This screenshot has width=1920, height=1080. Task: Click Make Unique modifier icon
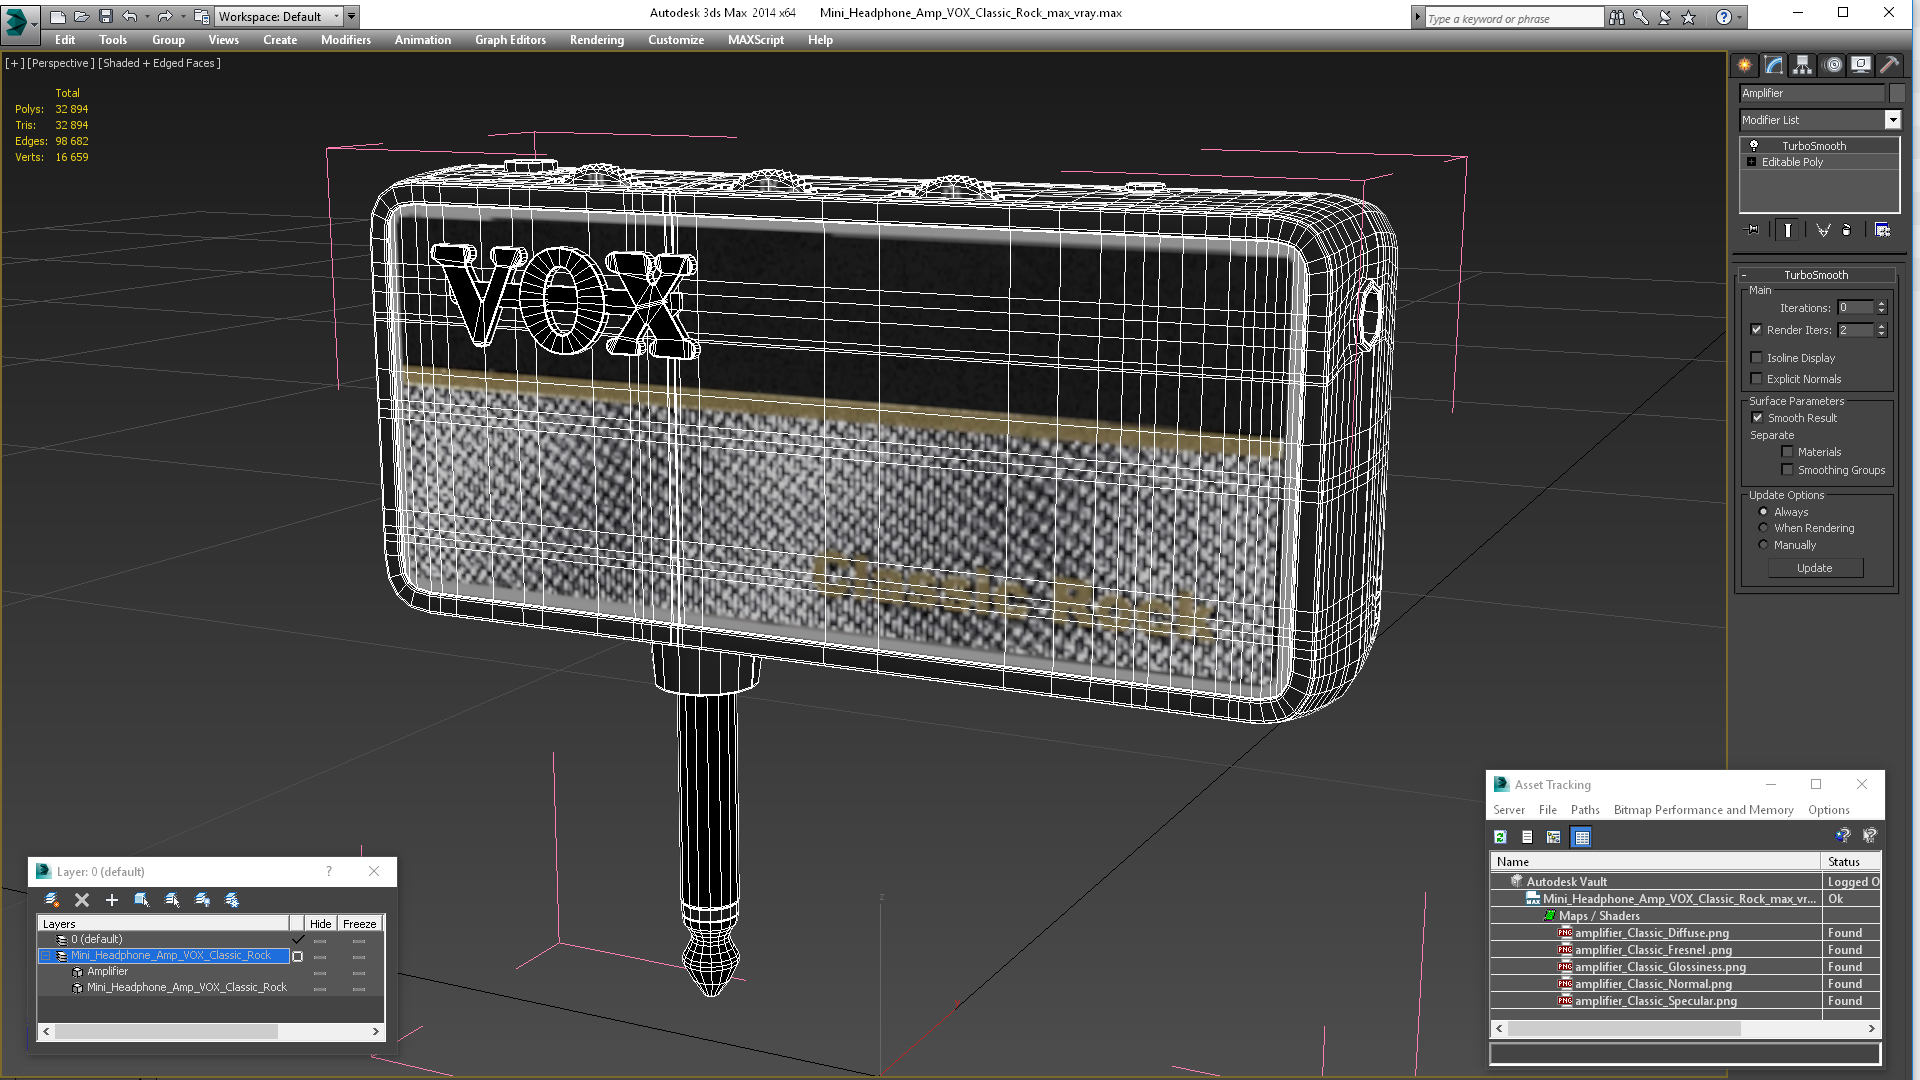pos(1823,230)
